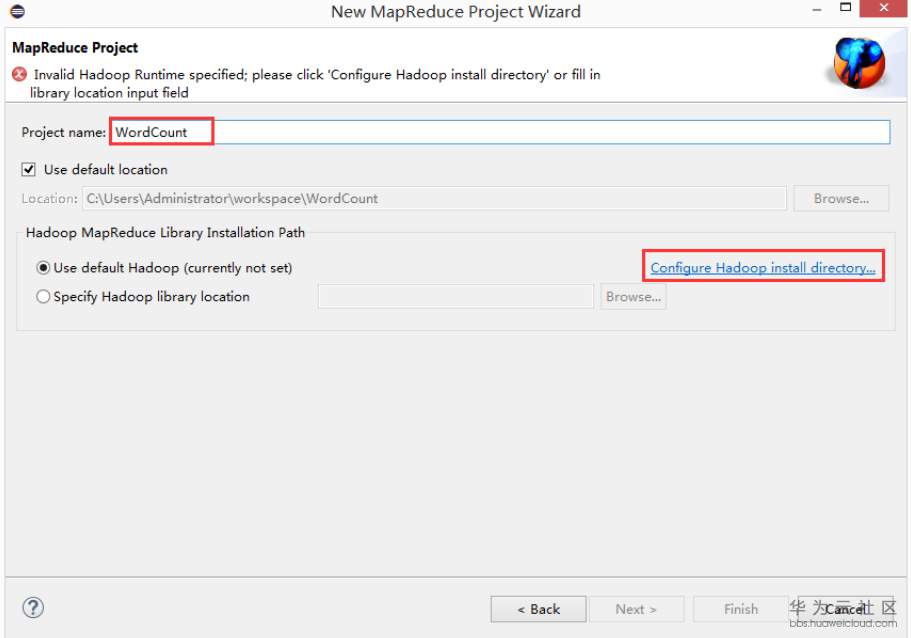Cancel the wizard dialog
This screenshot has height=638, width=911.
pyautogui.click(x=845, y=609)
